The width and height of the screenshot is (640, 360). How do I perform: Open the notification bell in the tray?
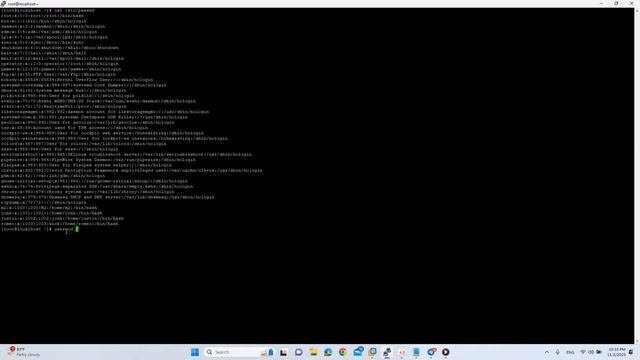[x=631, y=352]
